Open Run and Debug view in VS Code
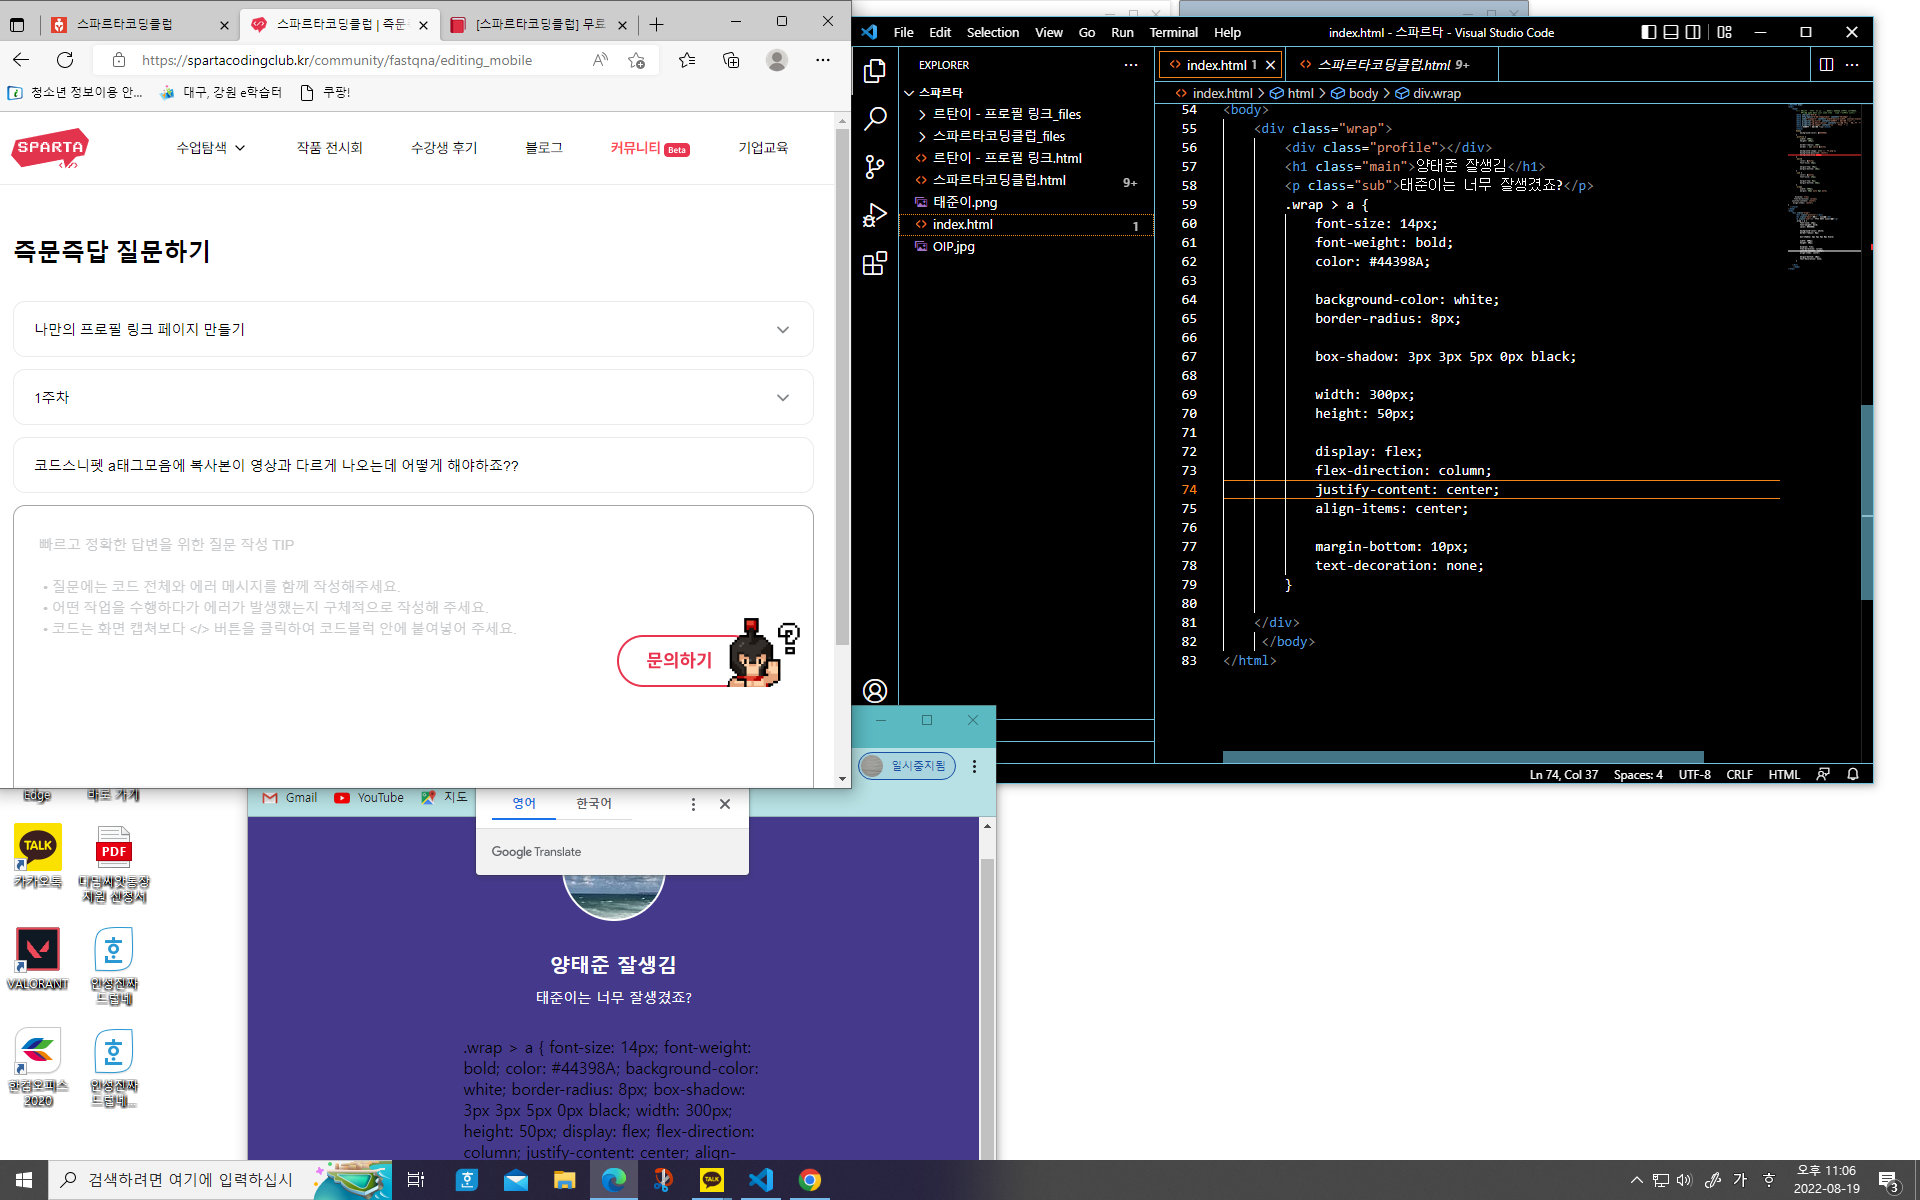The image size is (1920, 1200). point(875,215)
